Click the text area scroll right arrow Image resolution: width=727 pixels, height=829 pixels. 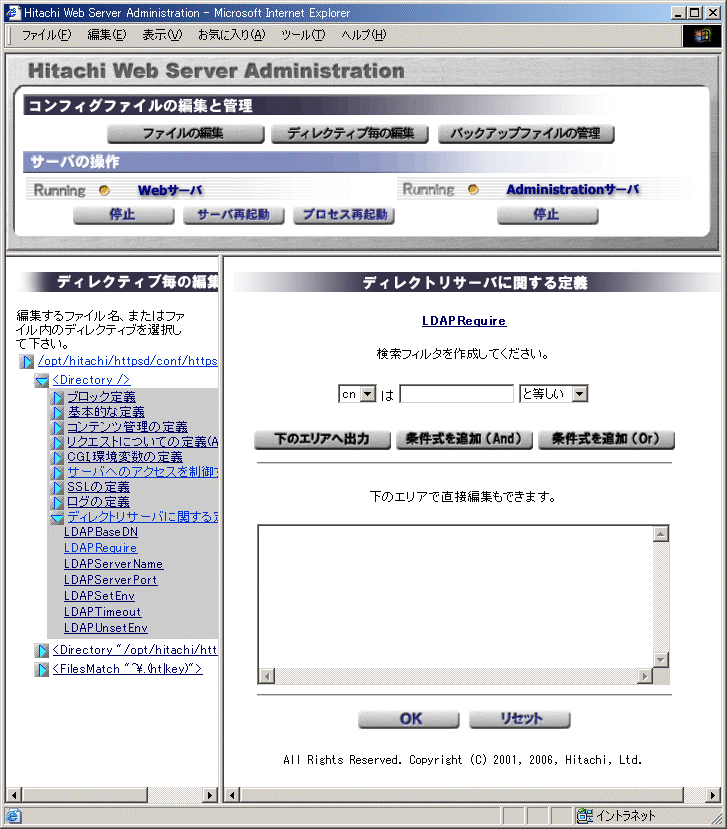645,676
